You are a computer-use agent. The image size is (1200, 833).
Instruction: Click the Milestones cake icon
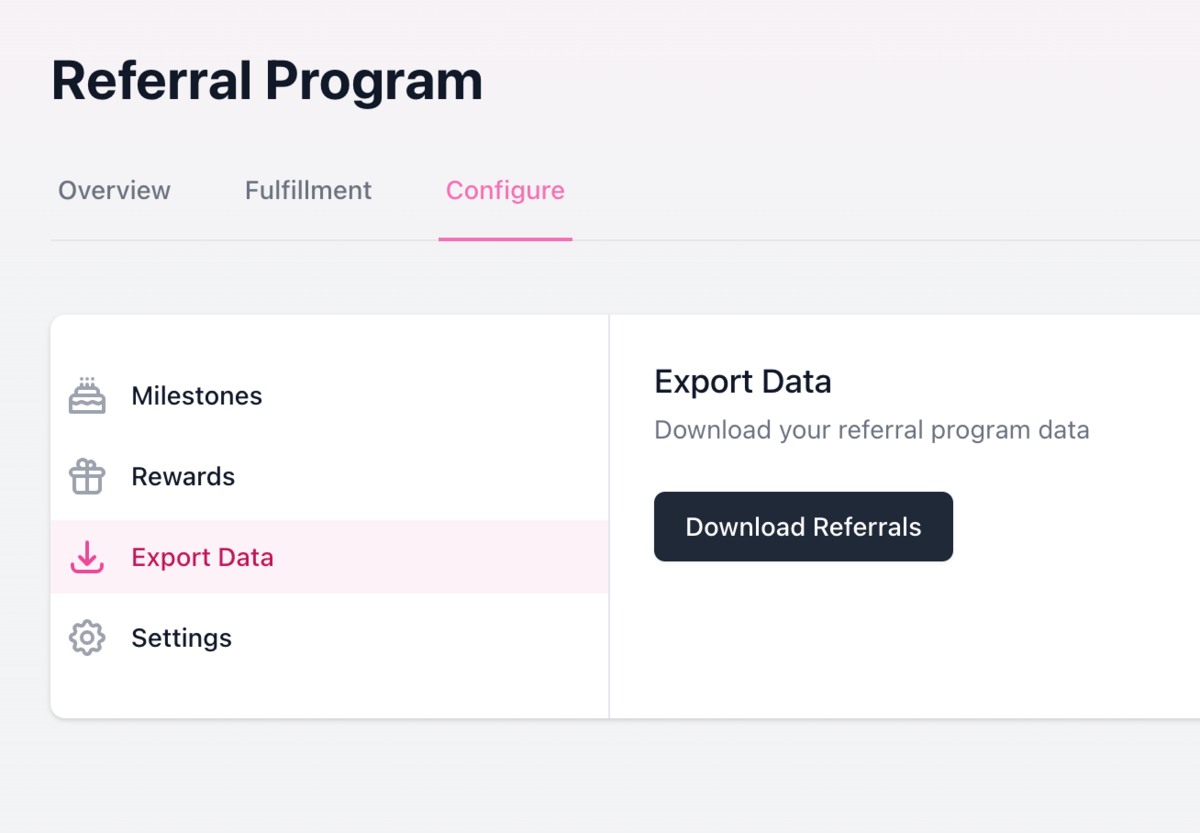[x=87, y=396]
